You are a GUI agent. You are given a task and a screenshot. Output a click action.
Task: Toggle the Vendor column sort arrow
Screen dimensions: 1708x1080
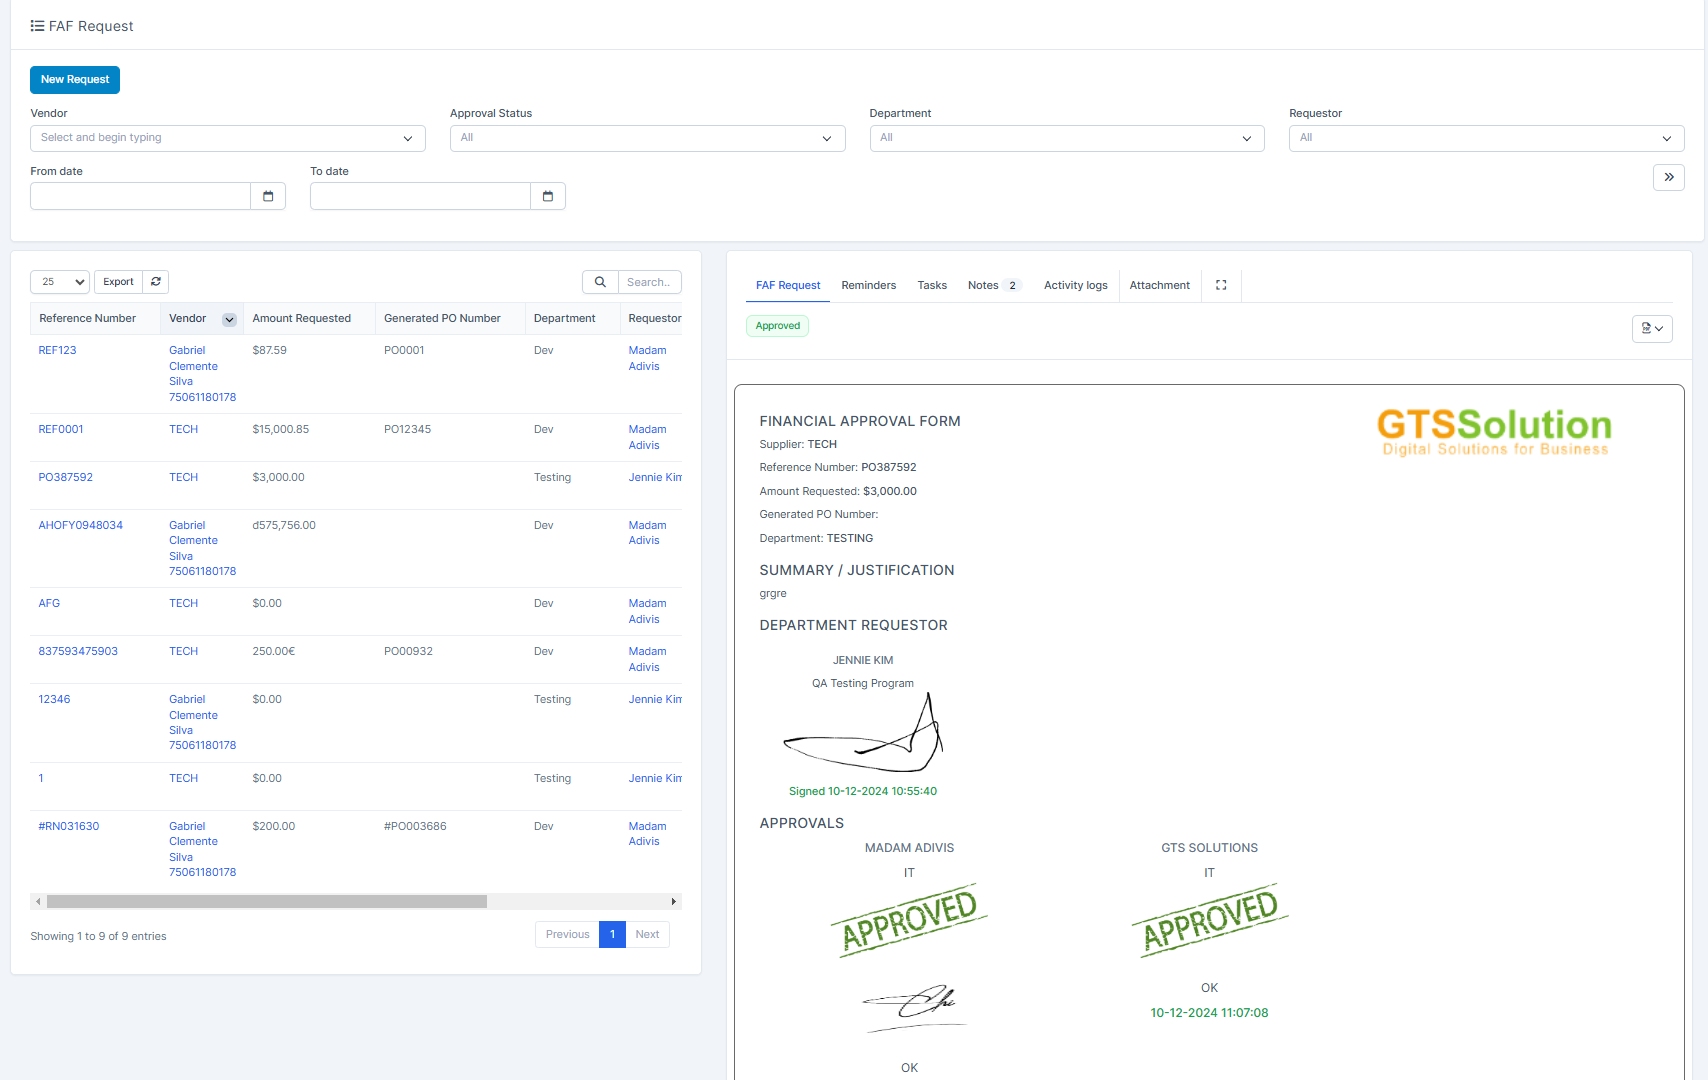(x=229, y=319)
